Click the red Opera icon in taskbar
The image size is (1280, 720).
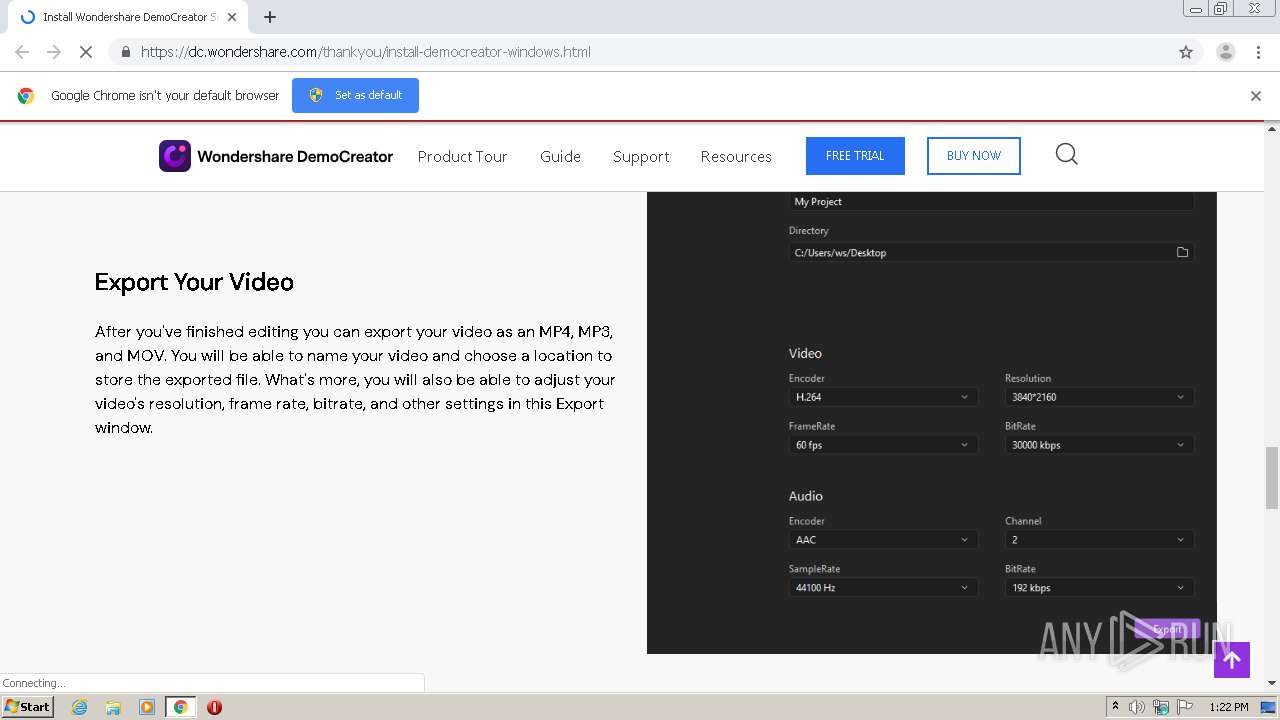(214, 707)
